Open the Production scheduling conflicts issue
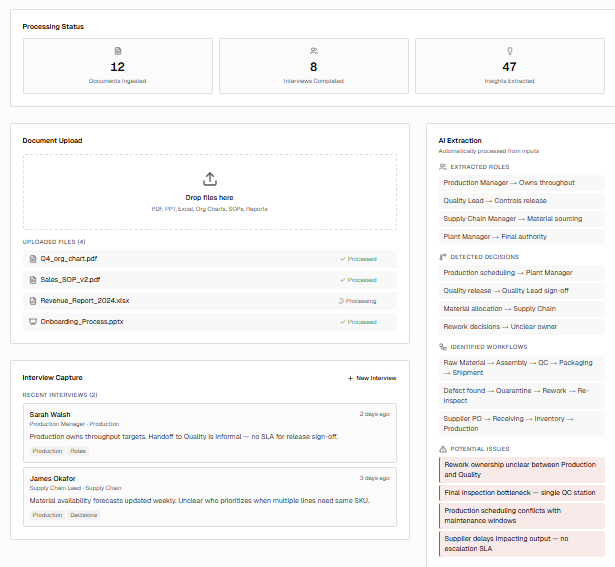615x567 pixels. click(522, 516)
